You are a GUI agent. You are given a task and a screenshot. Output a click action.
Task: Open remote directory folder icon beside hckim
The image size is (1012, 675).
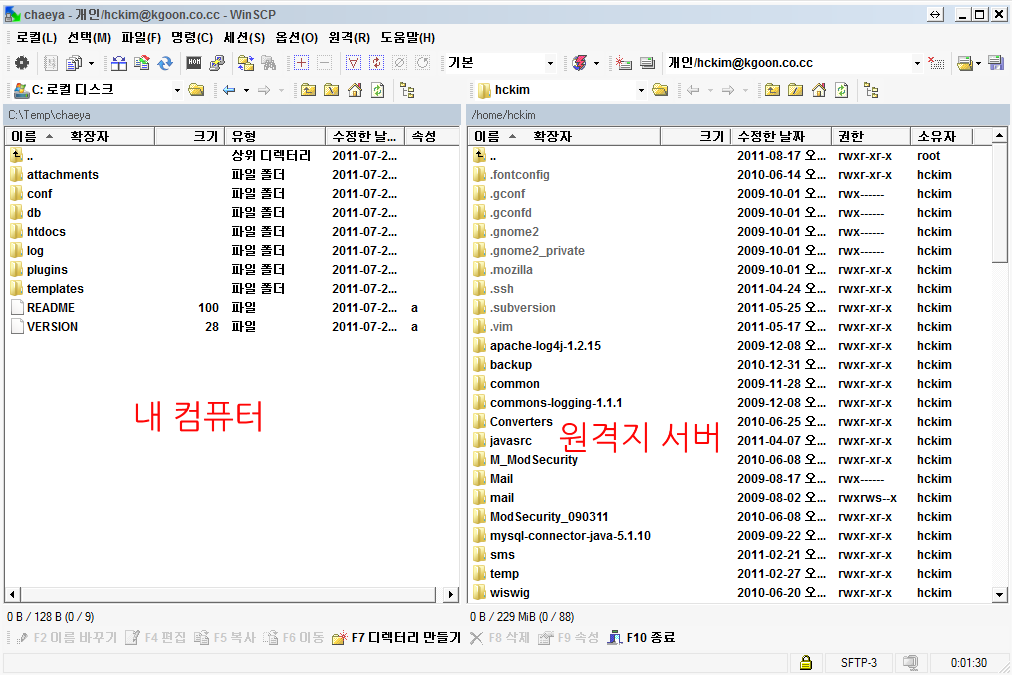point(660,90)
